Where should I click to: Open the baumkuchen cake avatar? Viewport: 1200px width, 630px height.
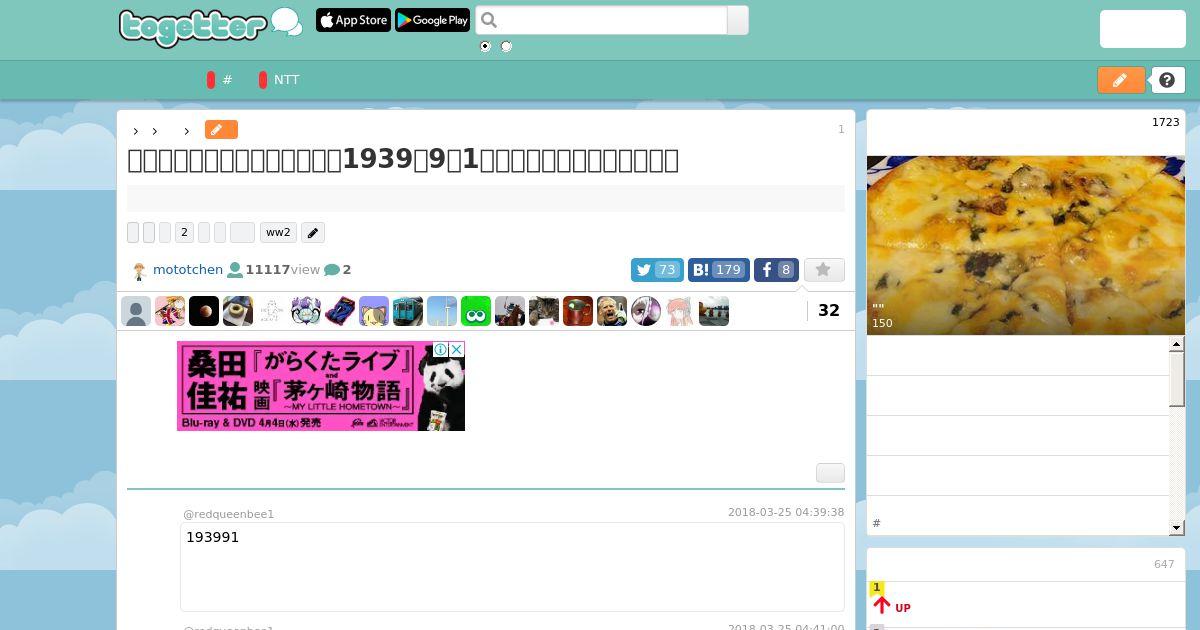(x=238, y=311)
